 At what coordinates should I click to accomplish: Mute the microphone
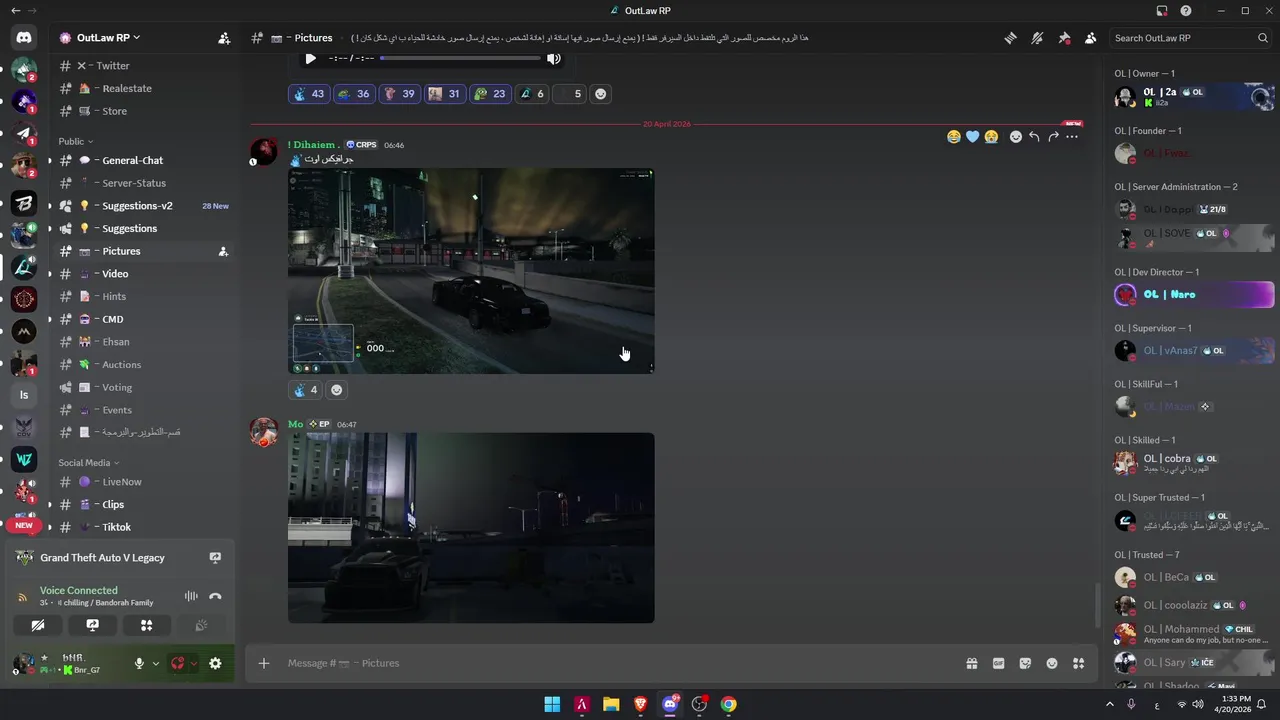click(x=139, y=663)
